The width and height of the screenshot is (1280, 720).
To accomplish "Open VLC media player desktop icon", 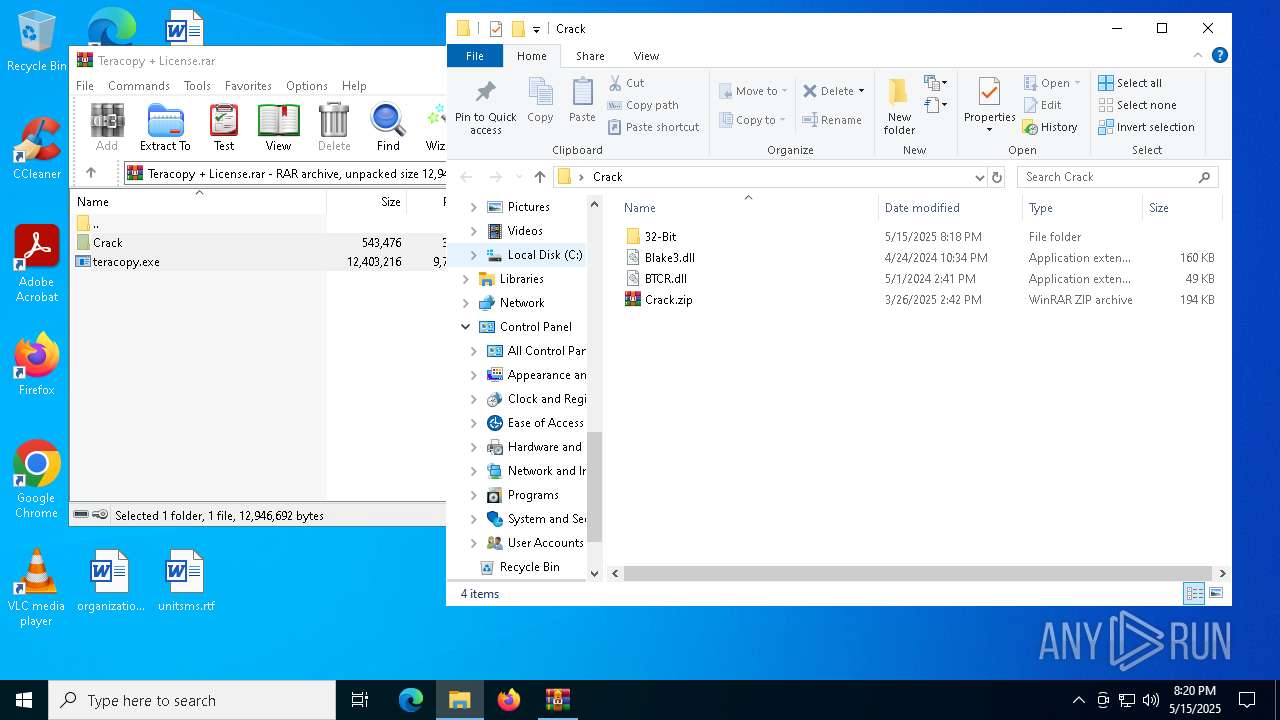I will point(36,588).
